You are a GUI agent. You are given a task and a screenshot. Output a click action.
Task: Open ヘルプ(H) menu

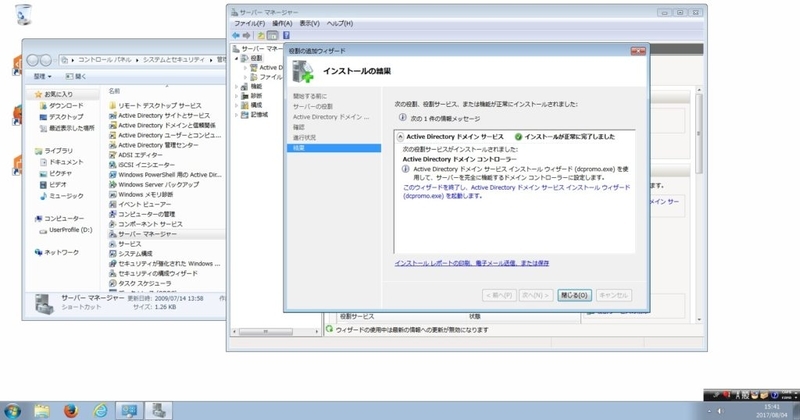pyautogui.click(x=340, y=23)
